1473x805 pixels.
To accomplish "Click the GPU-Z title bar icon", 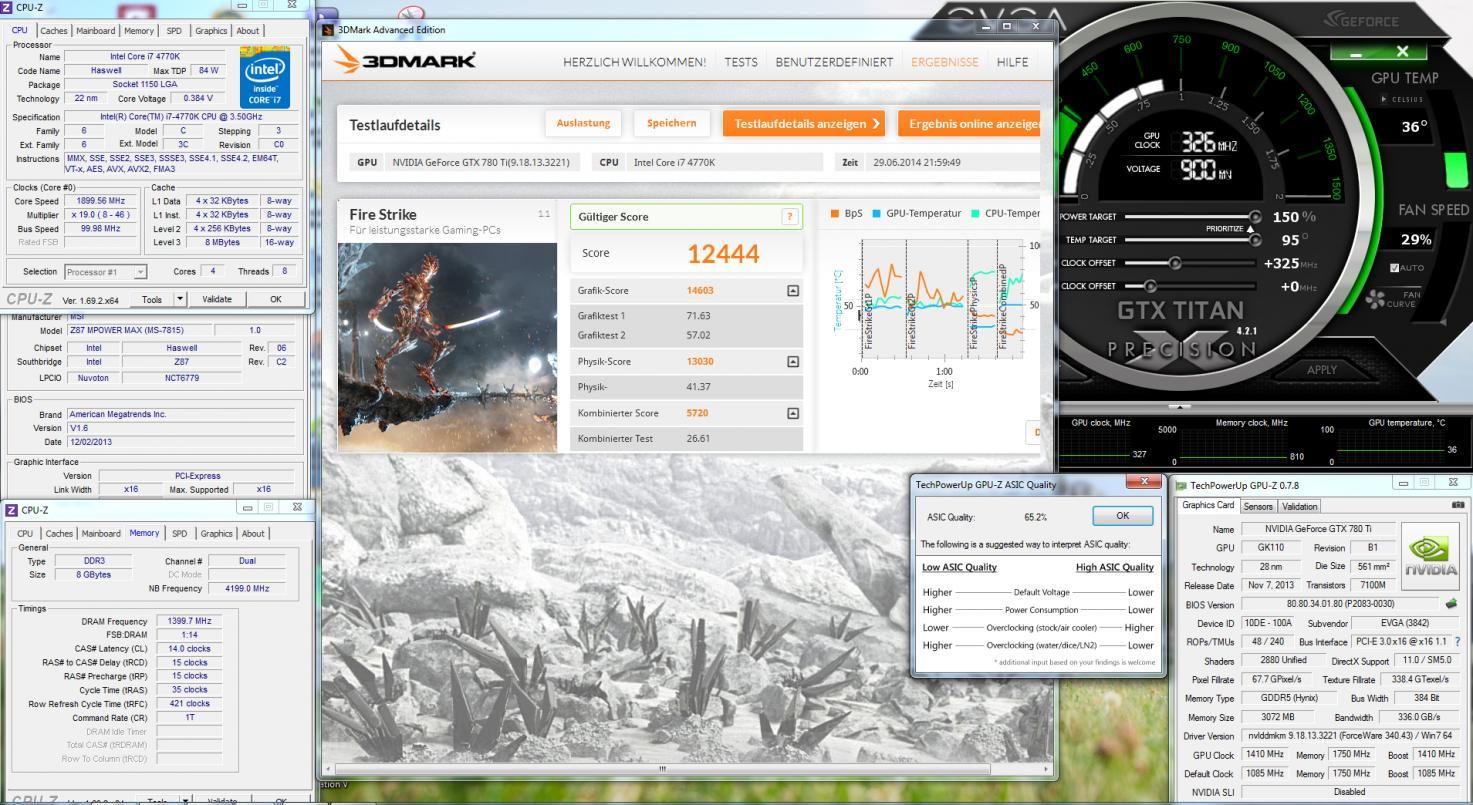I will click(x=1181, y=485).
